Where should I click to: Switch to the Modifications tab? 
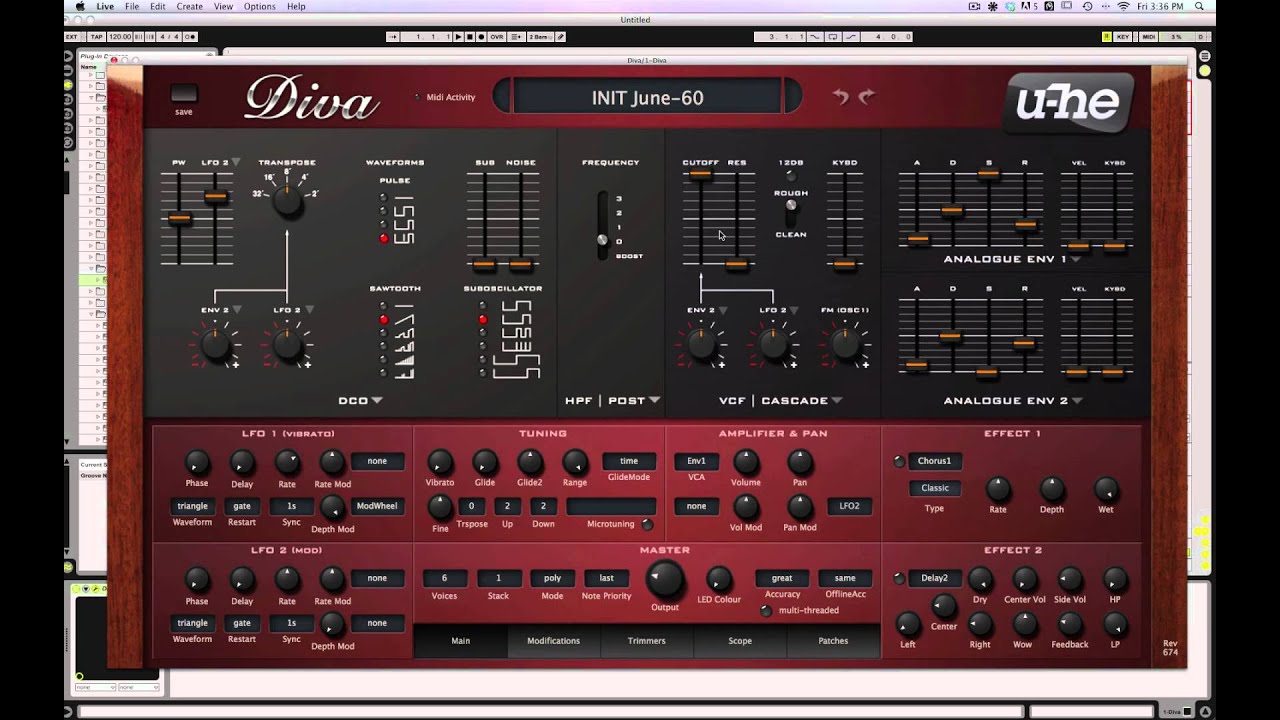553,641
